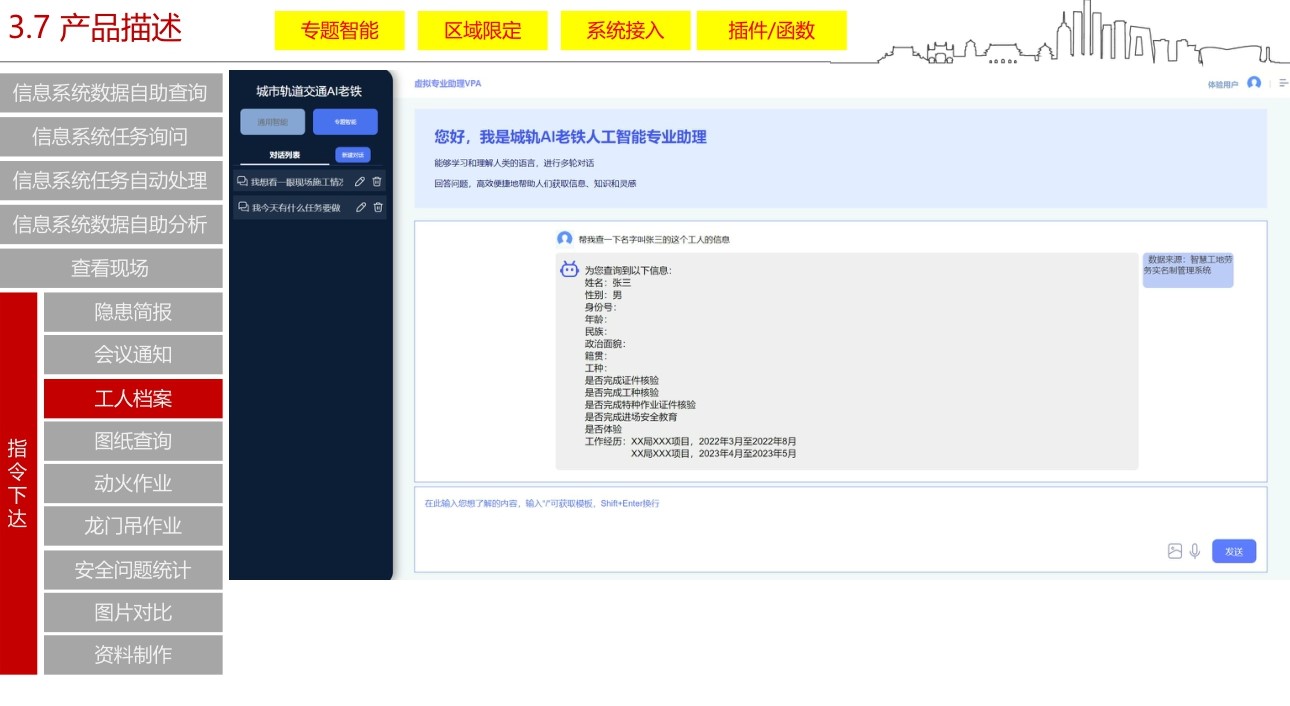1290x706 pixels.
Task: Click the user avatar beside the question message
Action: point(565,239)
